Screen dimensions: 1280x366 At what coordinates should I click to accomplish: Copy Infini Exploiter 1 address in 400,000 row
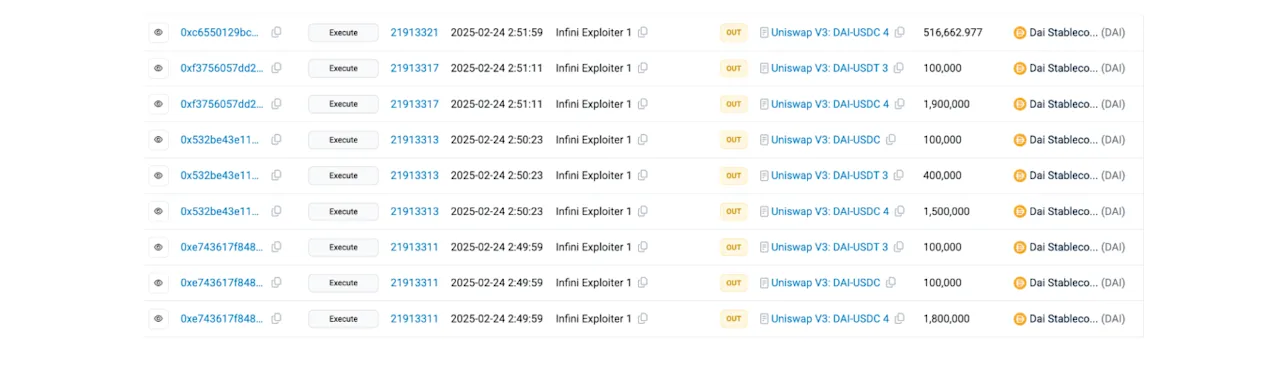643,175
